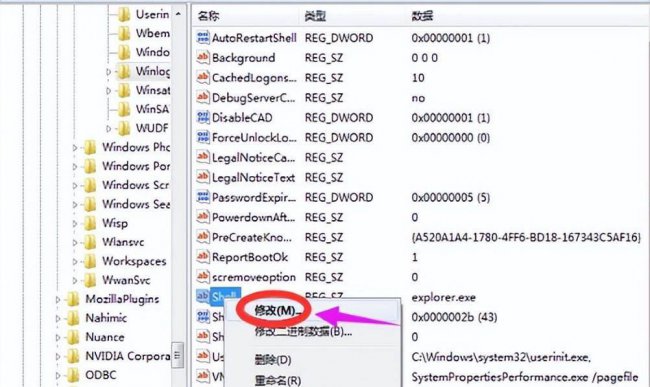This screenshot has height=387, width=650.
Task: Click PasswordExpir... REG_DWORD type cell
Action: tap(339, 198)
